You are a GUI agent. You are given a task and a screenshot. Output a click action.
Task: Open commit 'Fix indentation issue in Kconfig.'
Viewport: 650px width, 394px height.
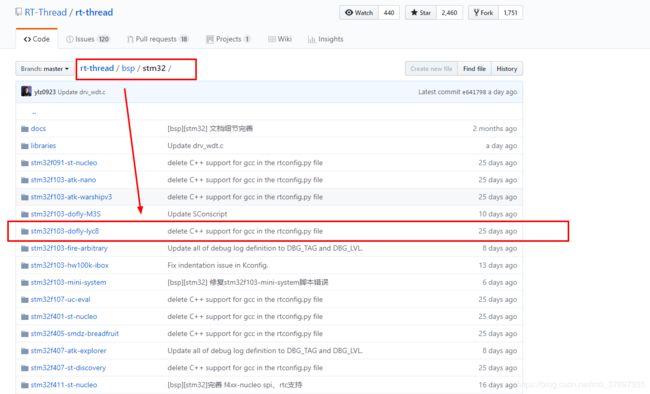(218, 265)
